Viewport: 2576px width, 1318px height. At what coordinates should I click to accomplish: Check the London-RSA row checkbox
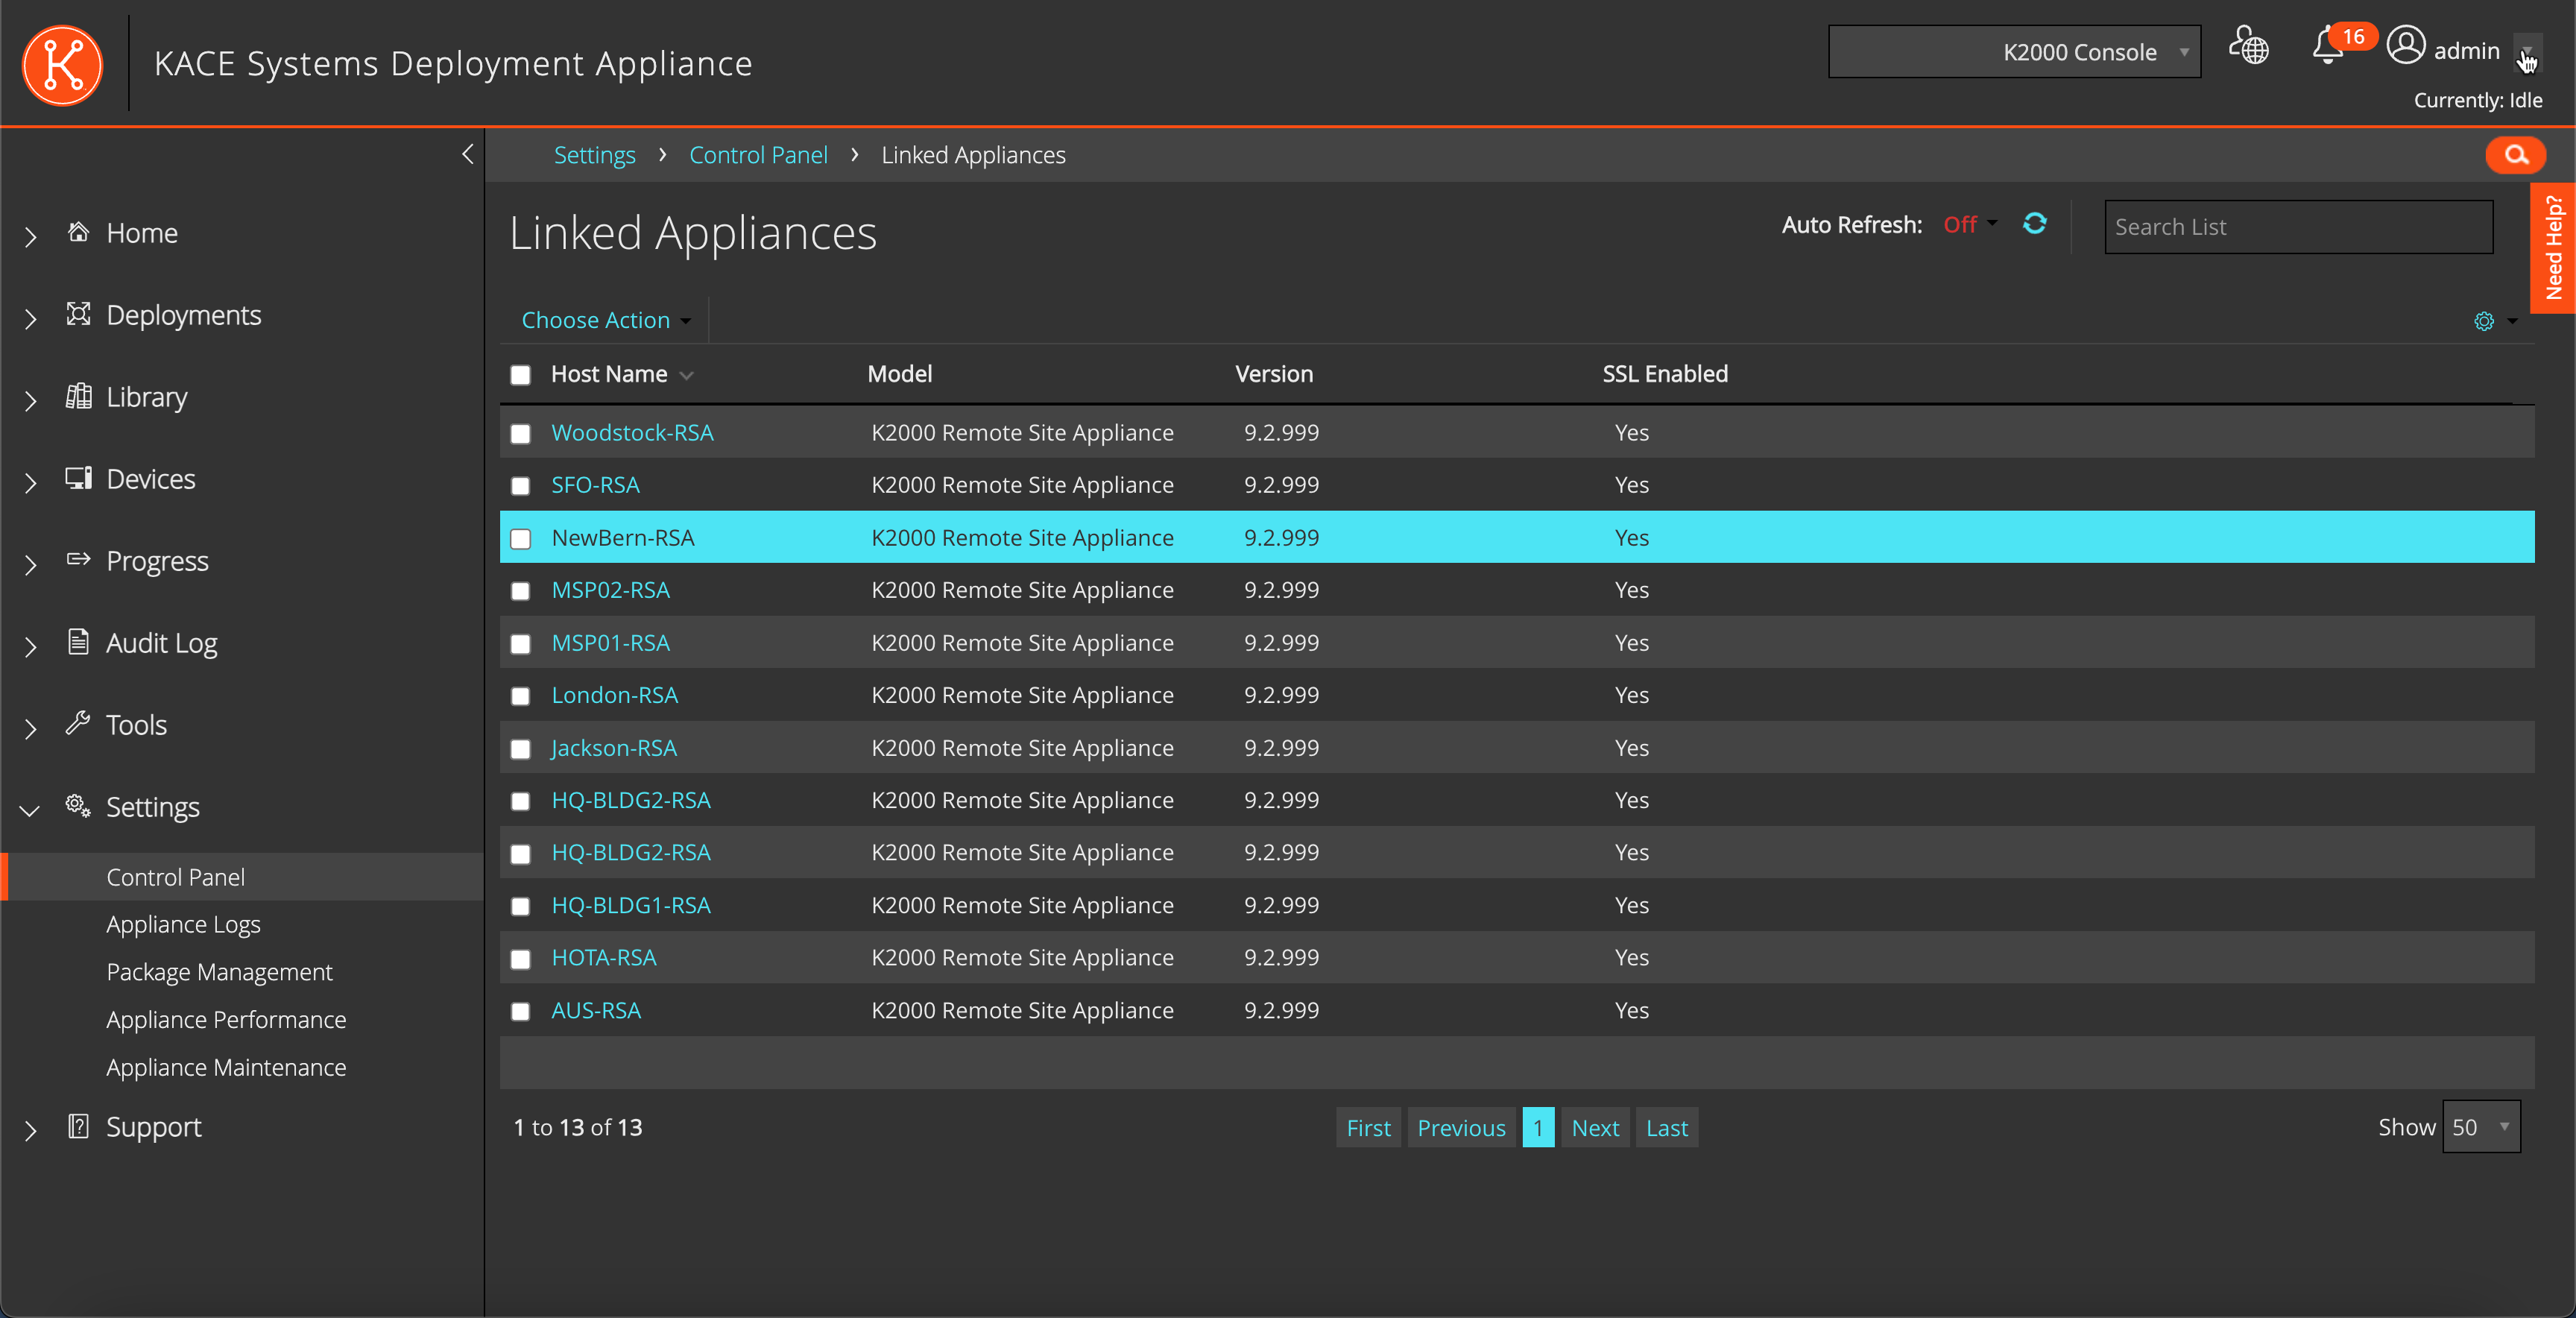pos(520,697)
